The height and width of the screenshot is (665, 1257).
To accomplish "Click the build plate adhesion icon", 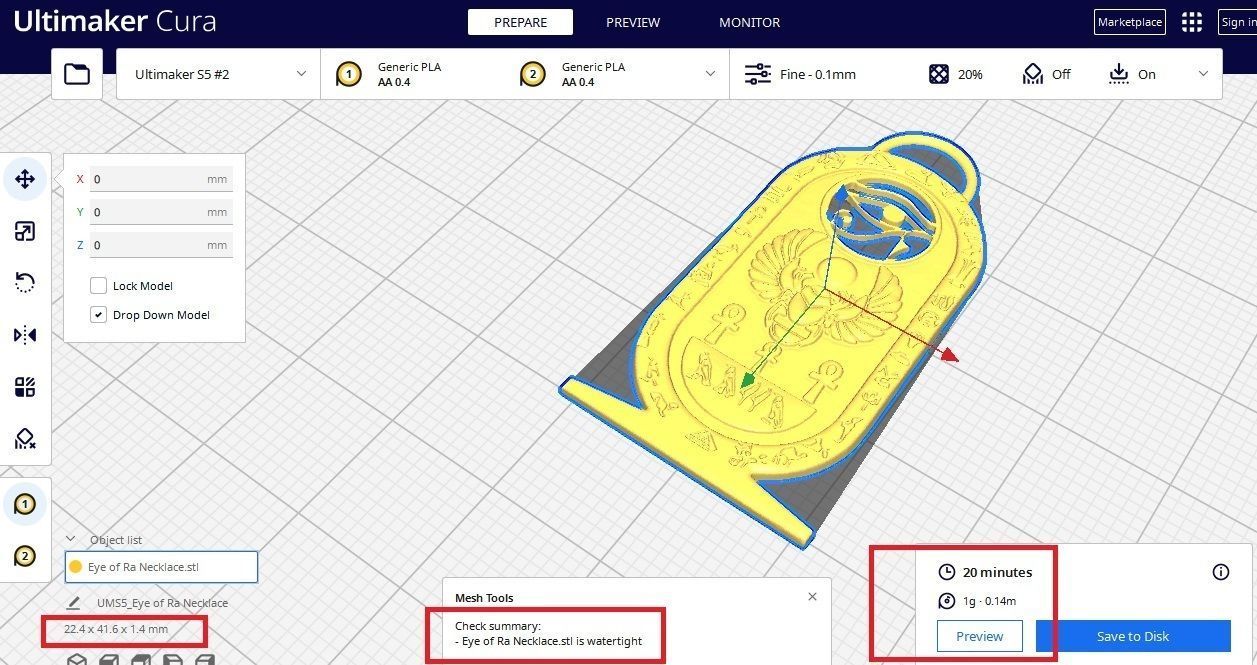I will point(1118,74).
